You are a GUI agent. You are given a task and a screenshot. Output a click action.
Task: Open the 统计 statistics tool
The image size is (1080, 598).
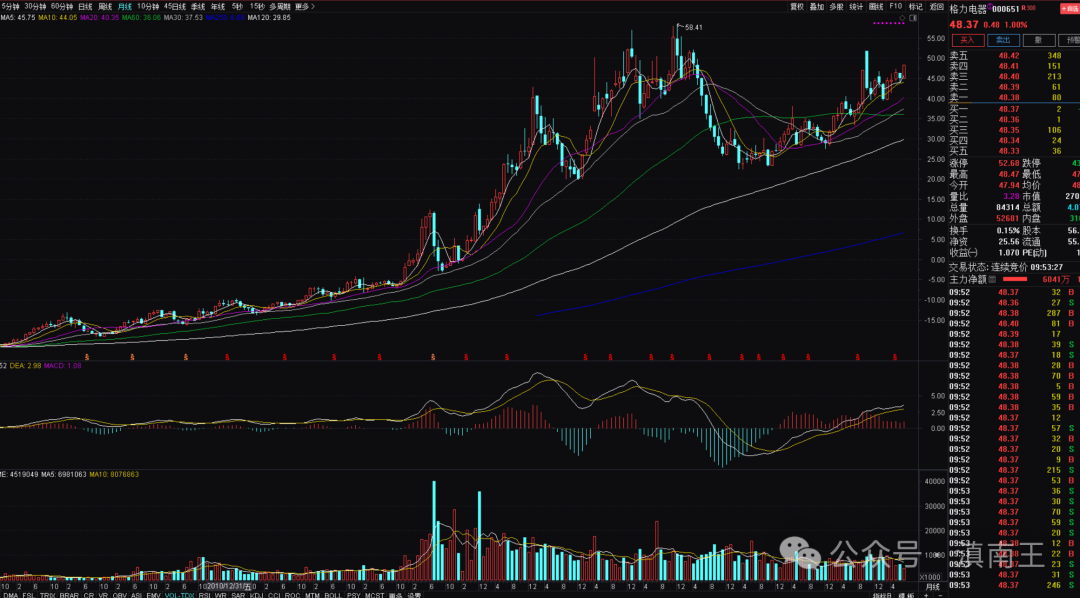point(856,6)
